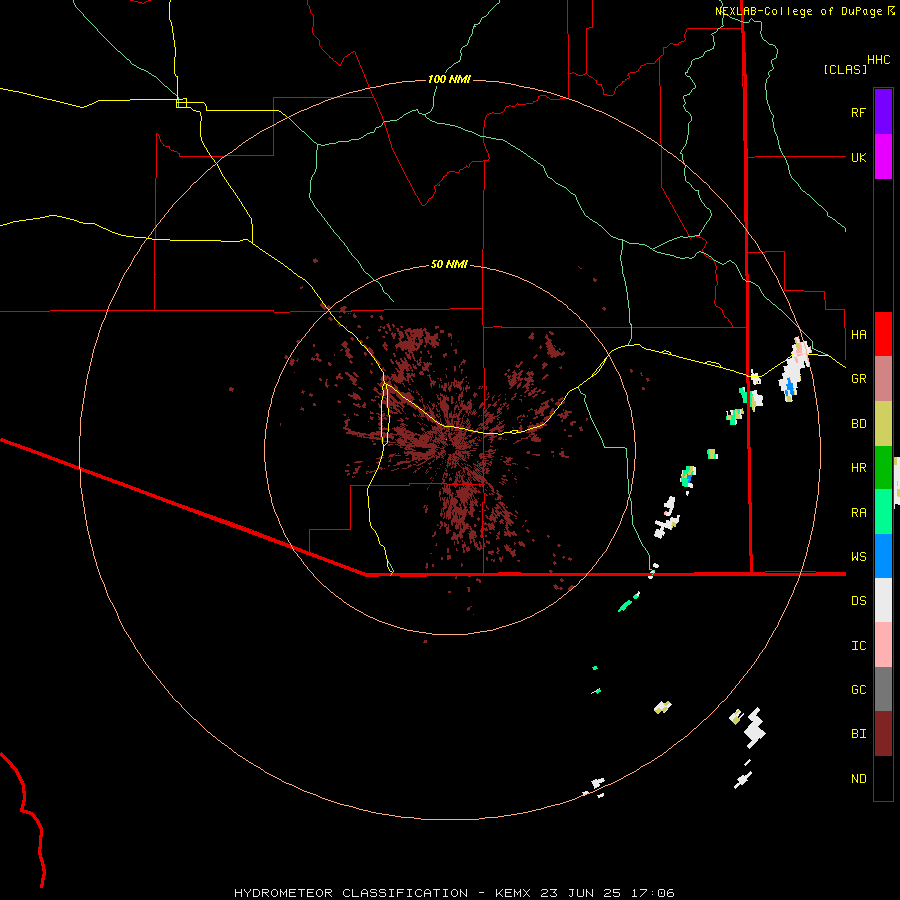900x900 pixels.
Task: Click the BI brown legend swatch
Action: point(883,734)
